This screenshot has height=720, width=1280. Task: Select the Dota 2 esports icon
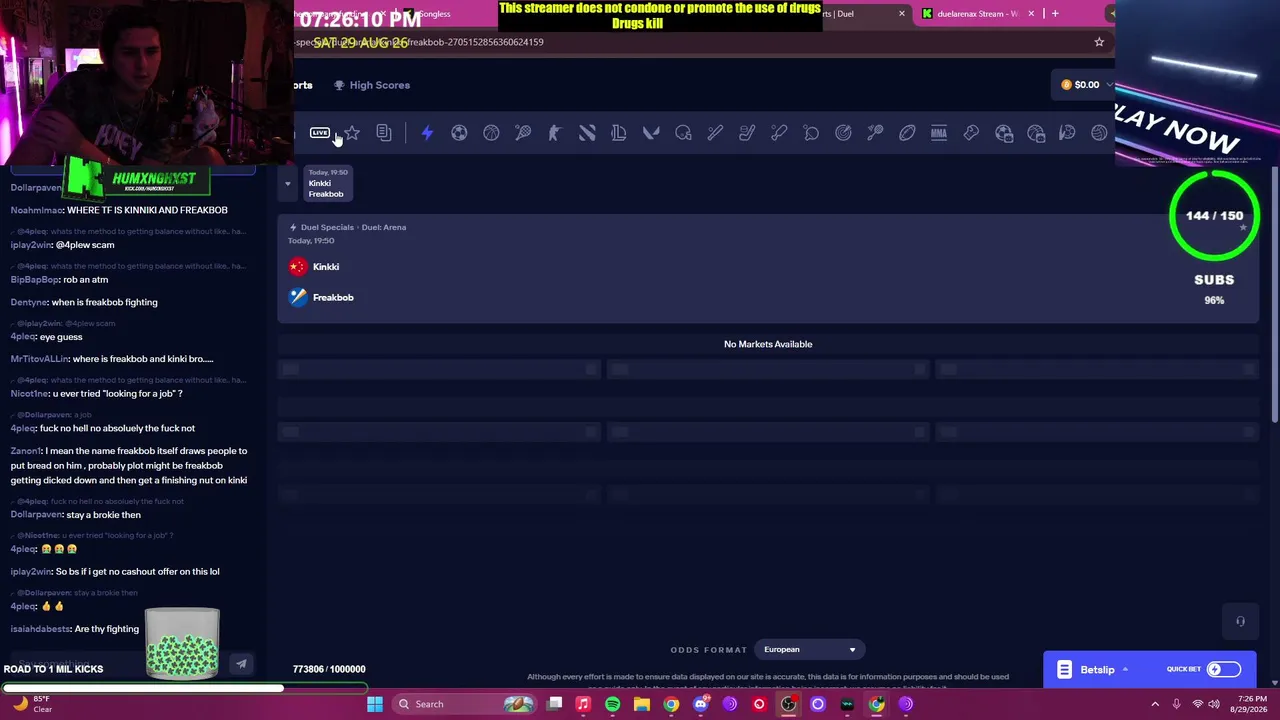(x=587, y=133)
